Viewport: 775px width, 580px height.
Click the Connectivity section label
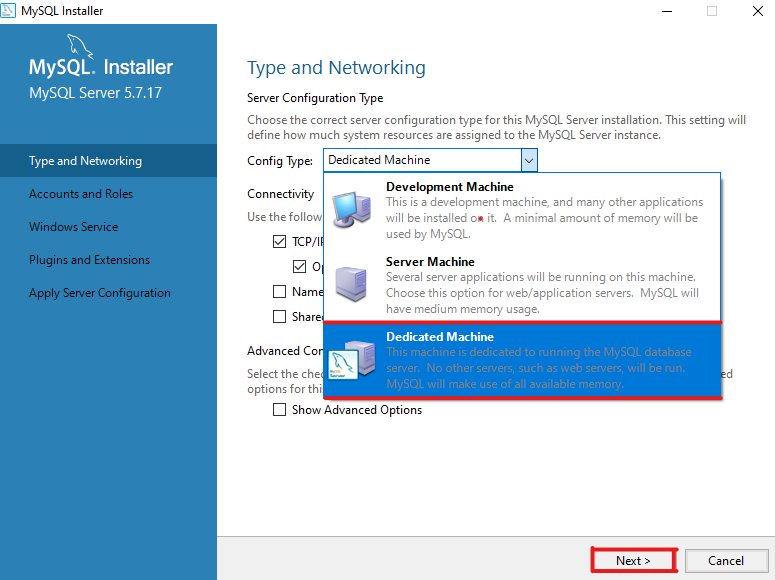point(280,194)
